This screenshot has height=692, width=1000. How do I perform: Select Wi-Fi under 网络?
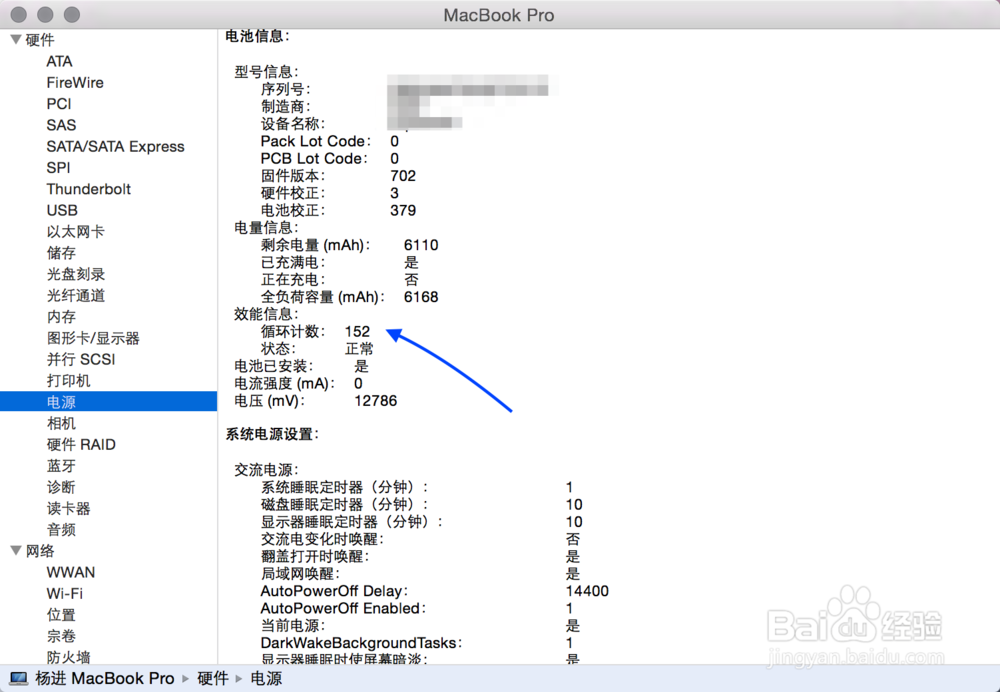(64, 593)
